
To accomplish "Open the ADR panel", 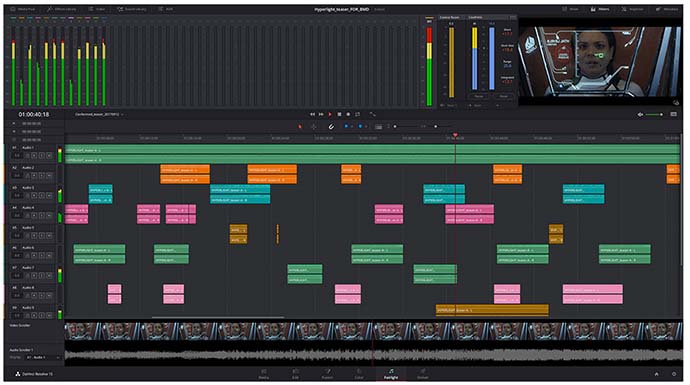I will 166,9.
